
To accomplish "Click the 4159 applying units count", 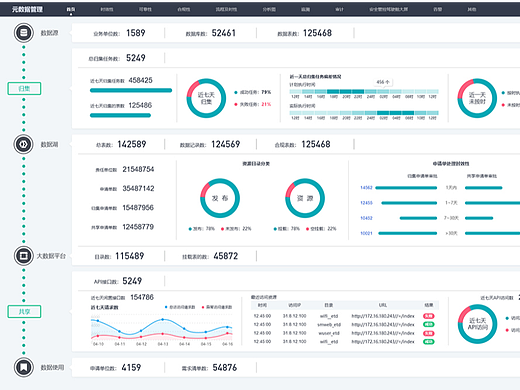I will point(131,368).
